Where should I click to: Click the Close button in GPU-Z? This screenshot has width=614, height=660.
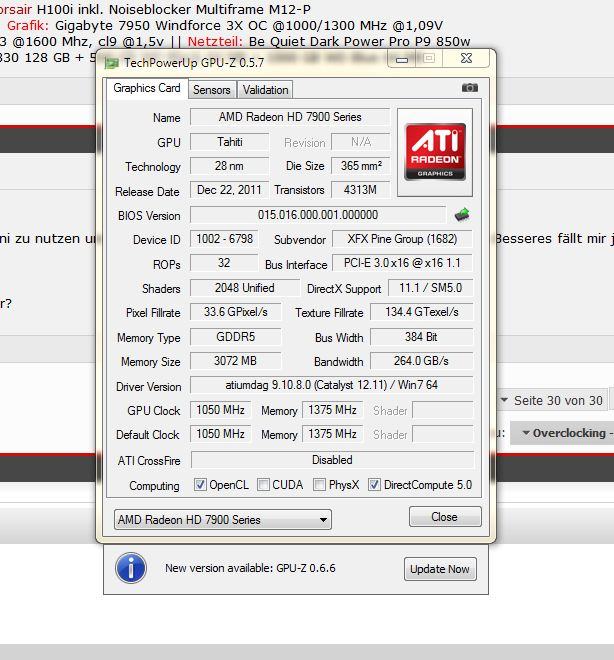coord(445,516)
